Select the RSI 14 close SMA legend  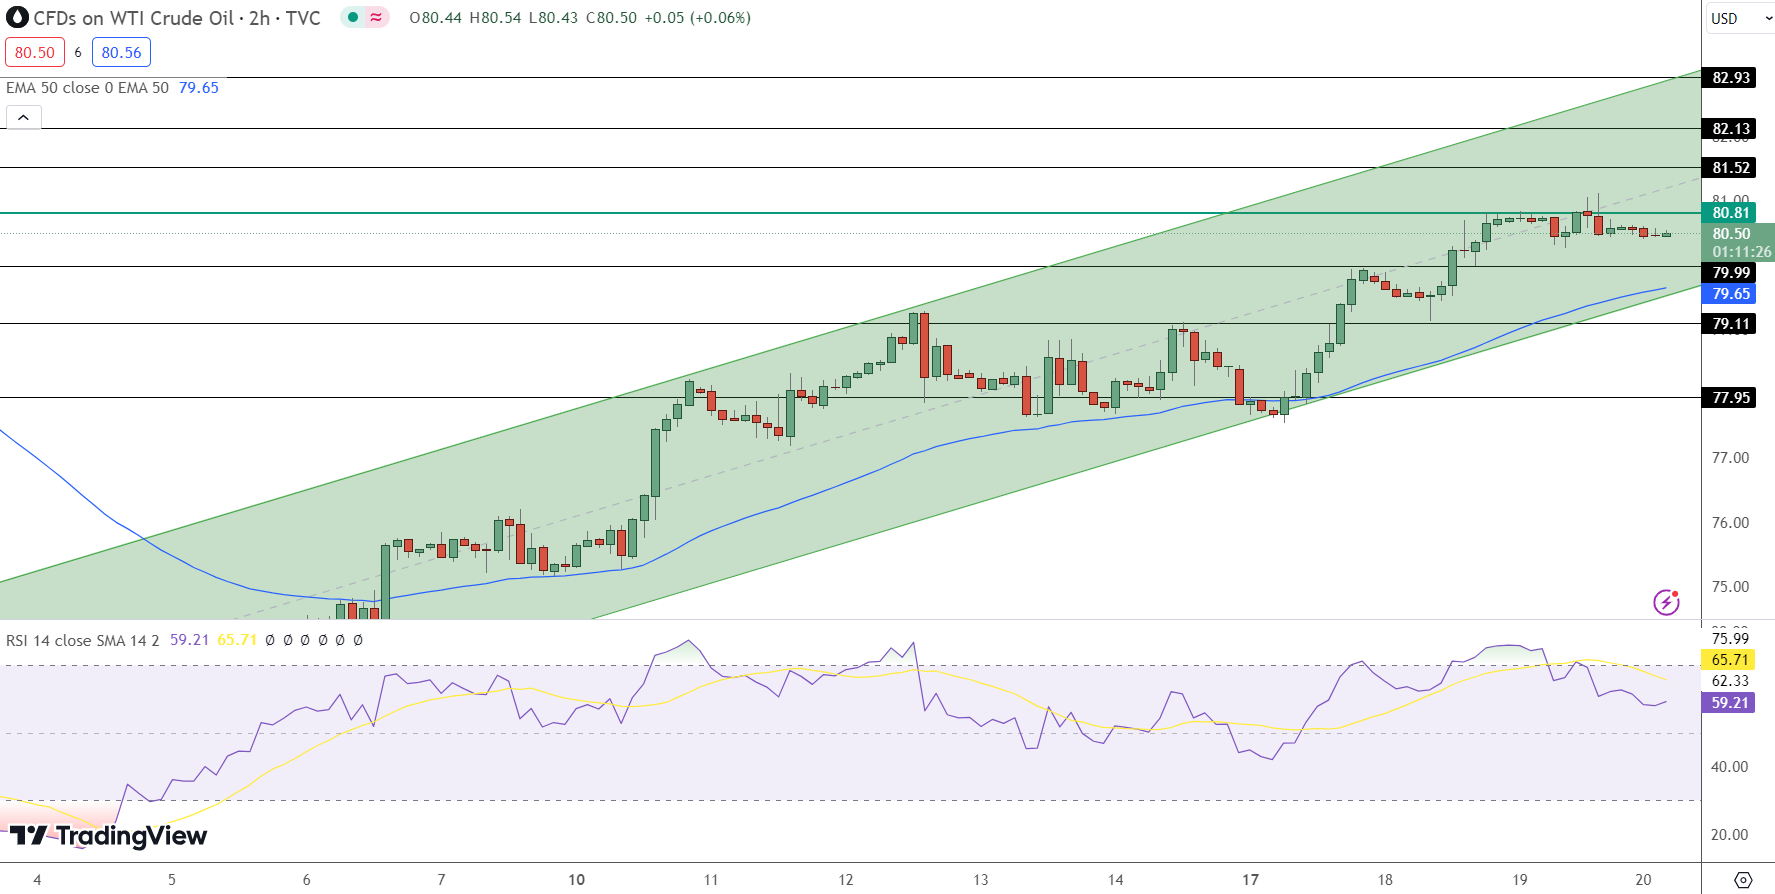82,640
